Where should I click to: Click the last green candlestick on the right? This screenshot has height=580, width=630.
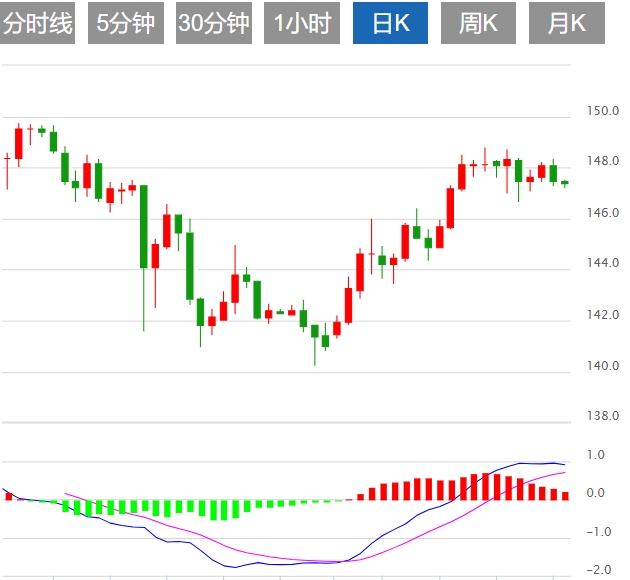click(x=565, y=183)
